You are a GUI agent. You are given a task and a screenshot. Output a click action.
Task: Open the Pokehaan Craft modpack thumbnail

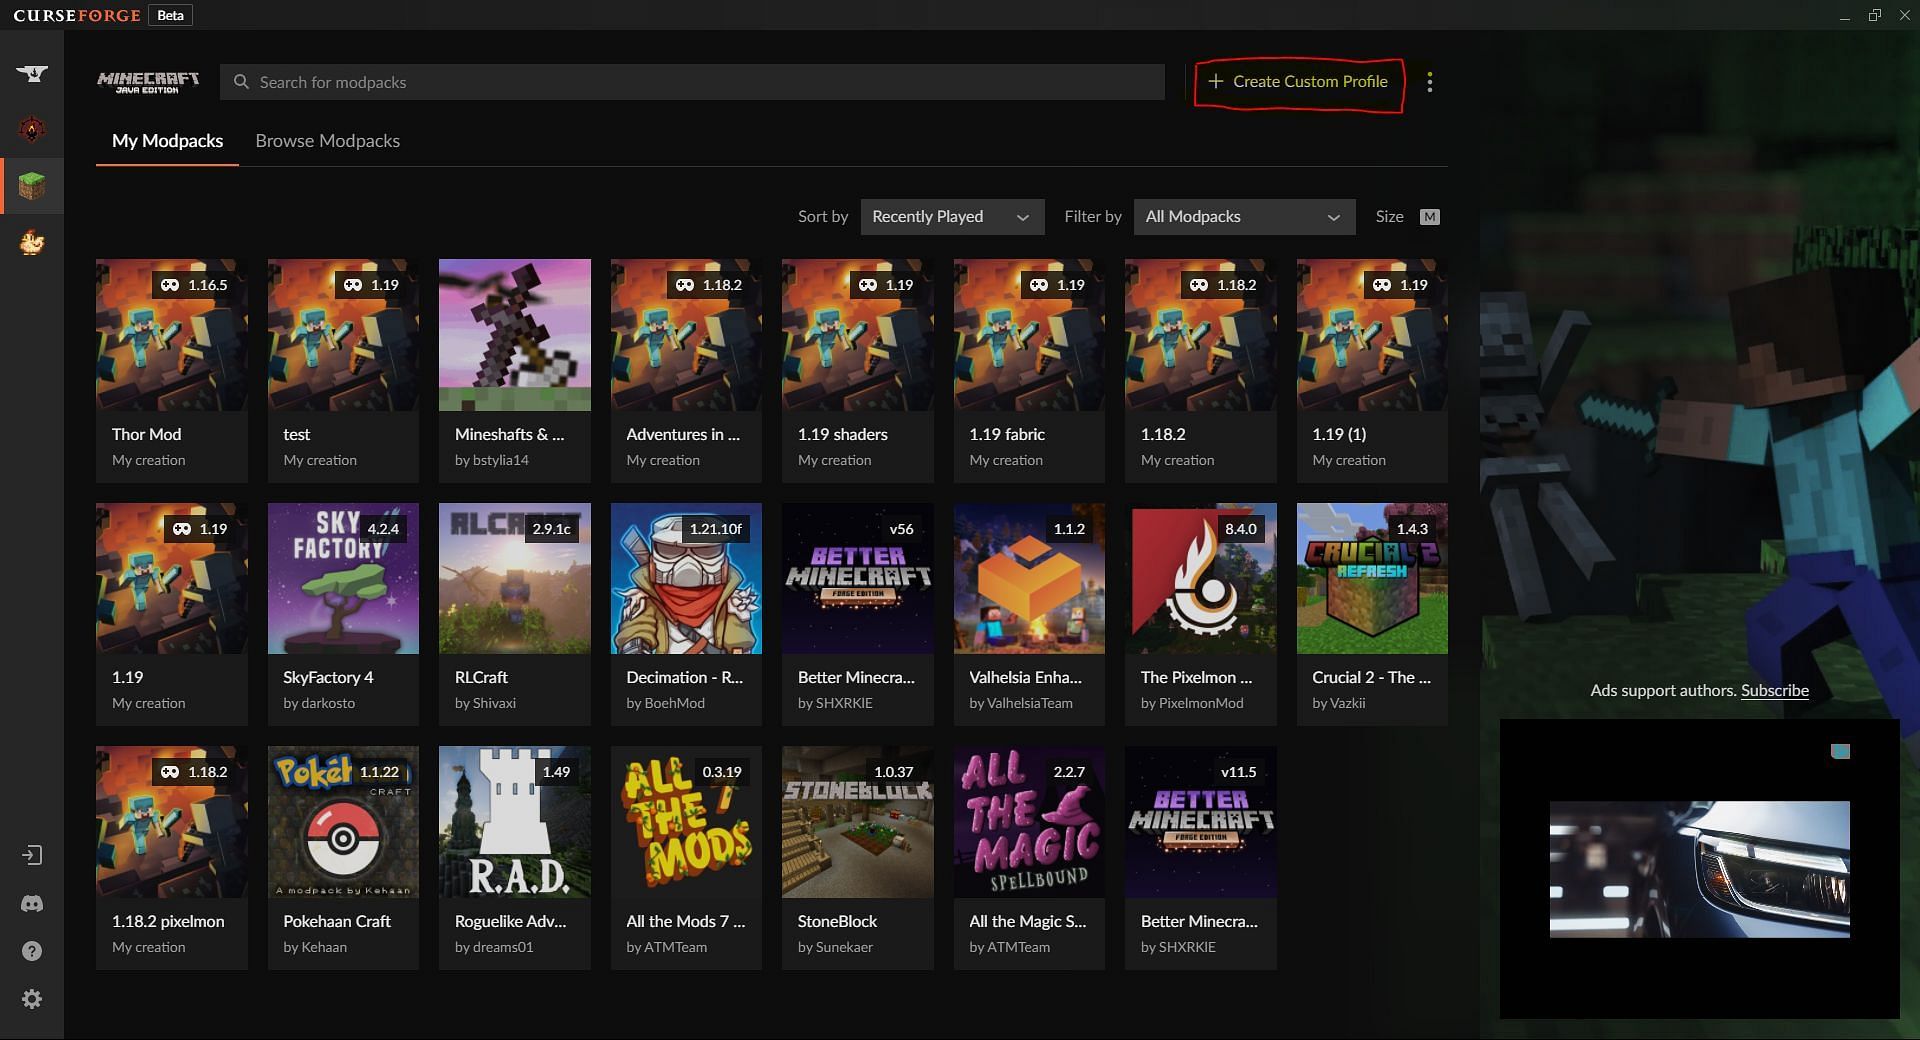(343, 822)
